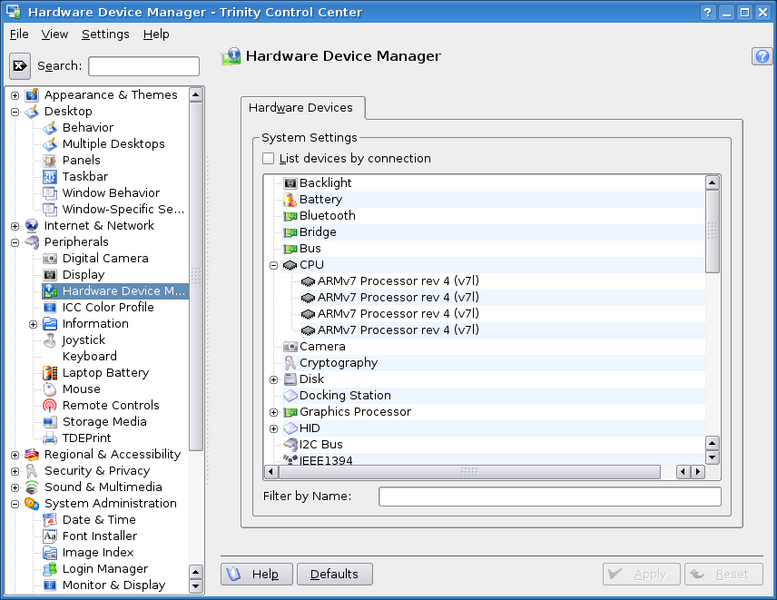
Task: Click the Regional & Accessibility flag icon
Action: point(32,454)
